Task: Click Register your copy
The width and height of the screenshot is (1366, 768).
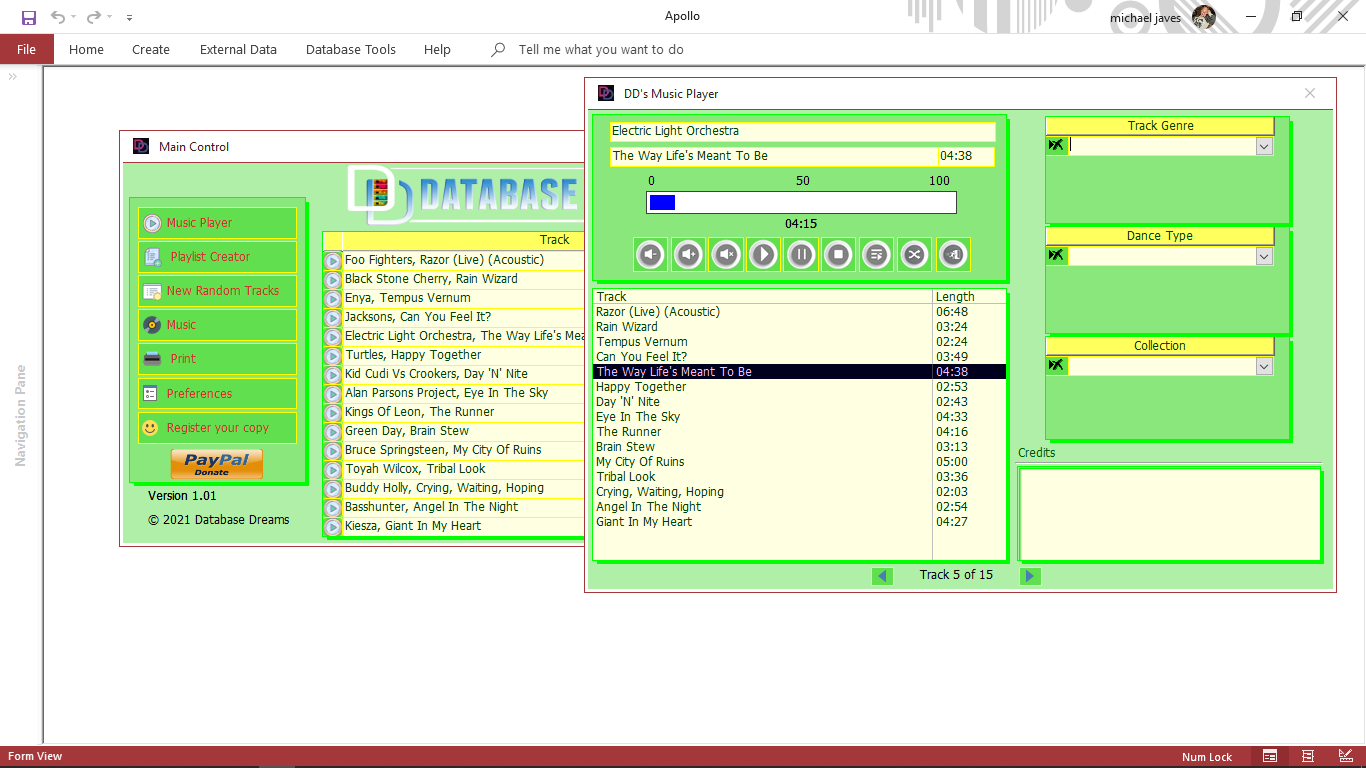Action: coord(218,428)
